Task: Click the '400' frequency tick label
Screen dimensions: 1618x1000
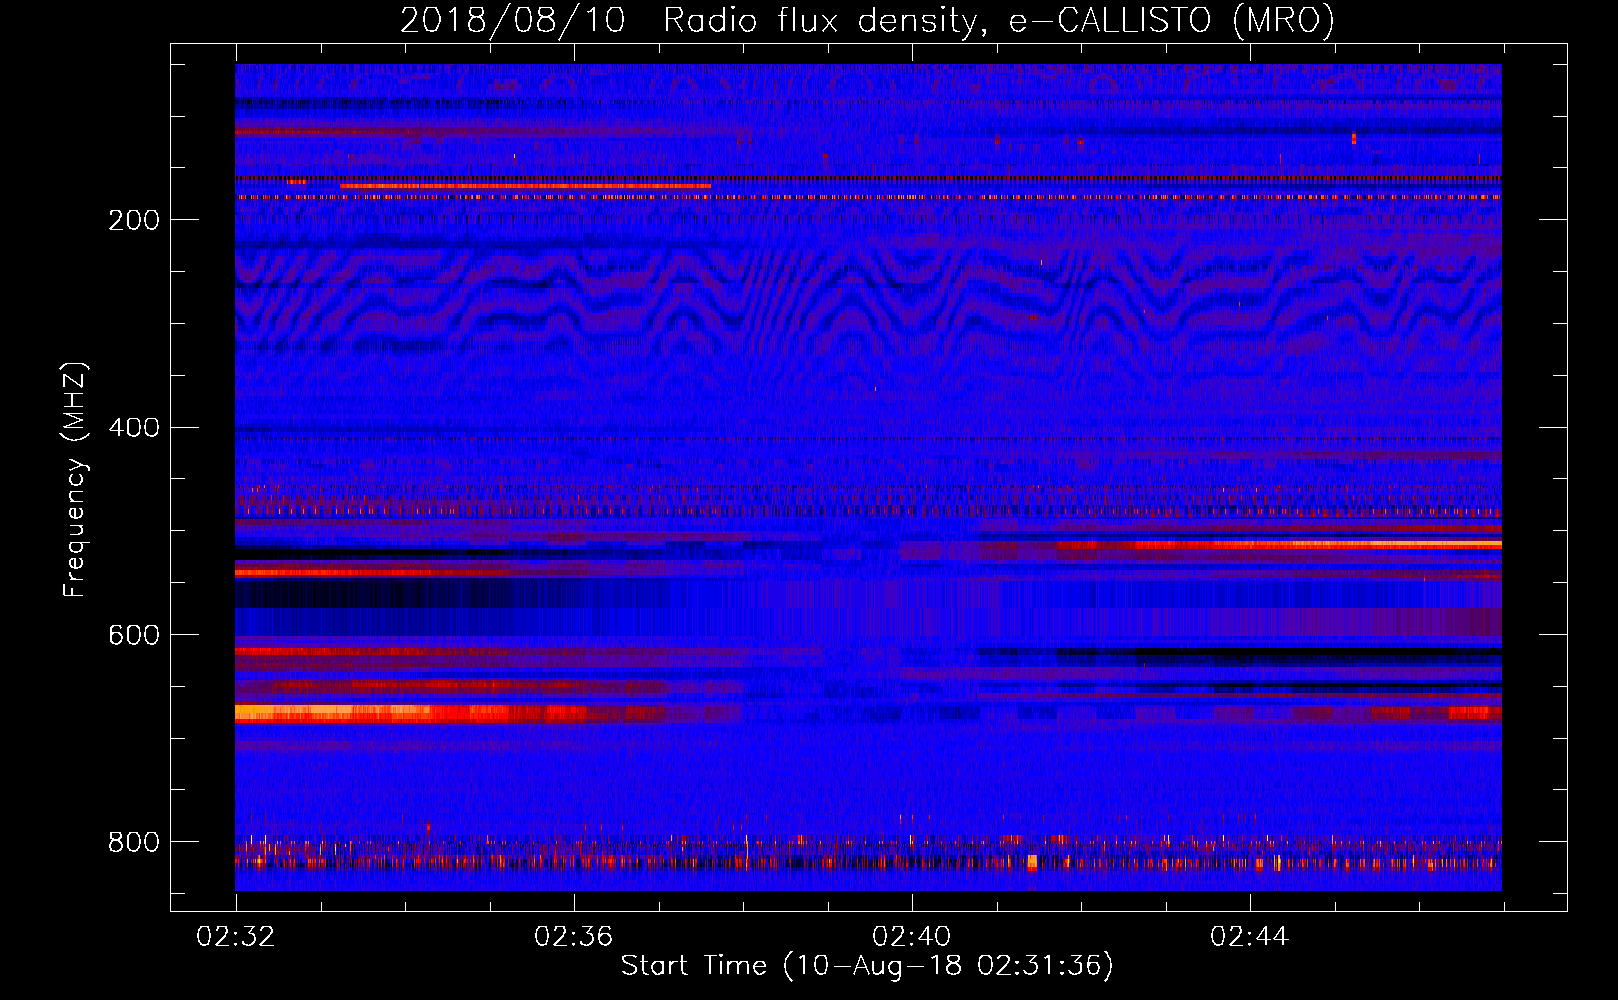Action: (134, 428)
